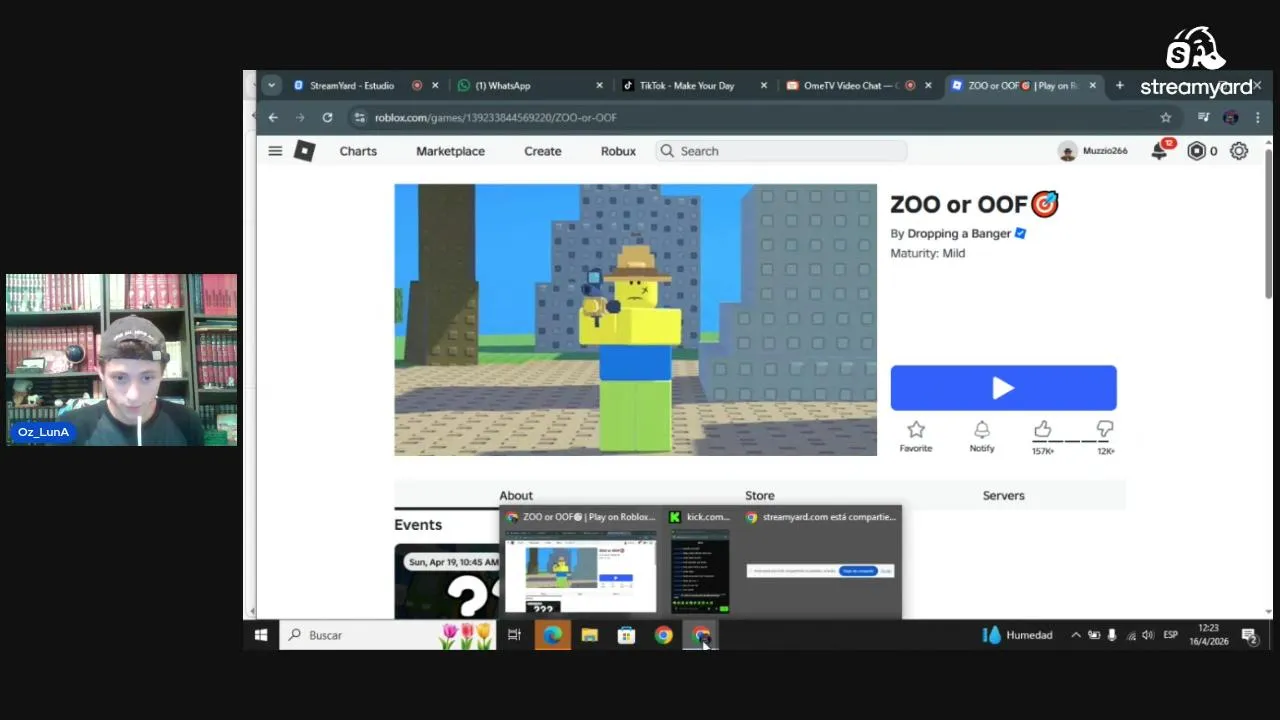Switch to the TikTok - Make Your Day tab
This screenshot has width=1280, height=720.
695,85
